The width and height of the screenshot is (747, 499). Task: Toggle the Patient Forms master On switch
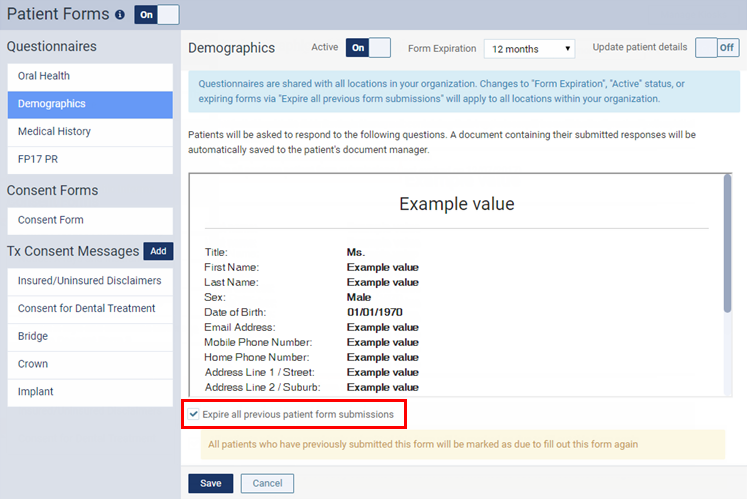tap(156, 15)
